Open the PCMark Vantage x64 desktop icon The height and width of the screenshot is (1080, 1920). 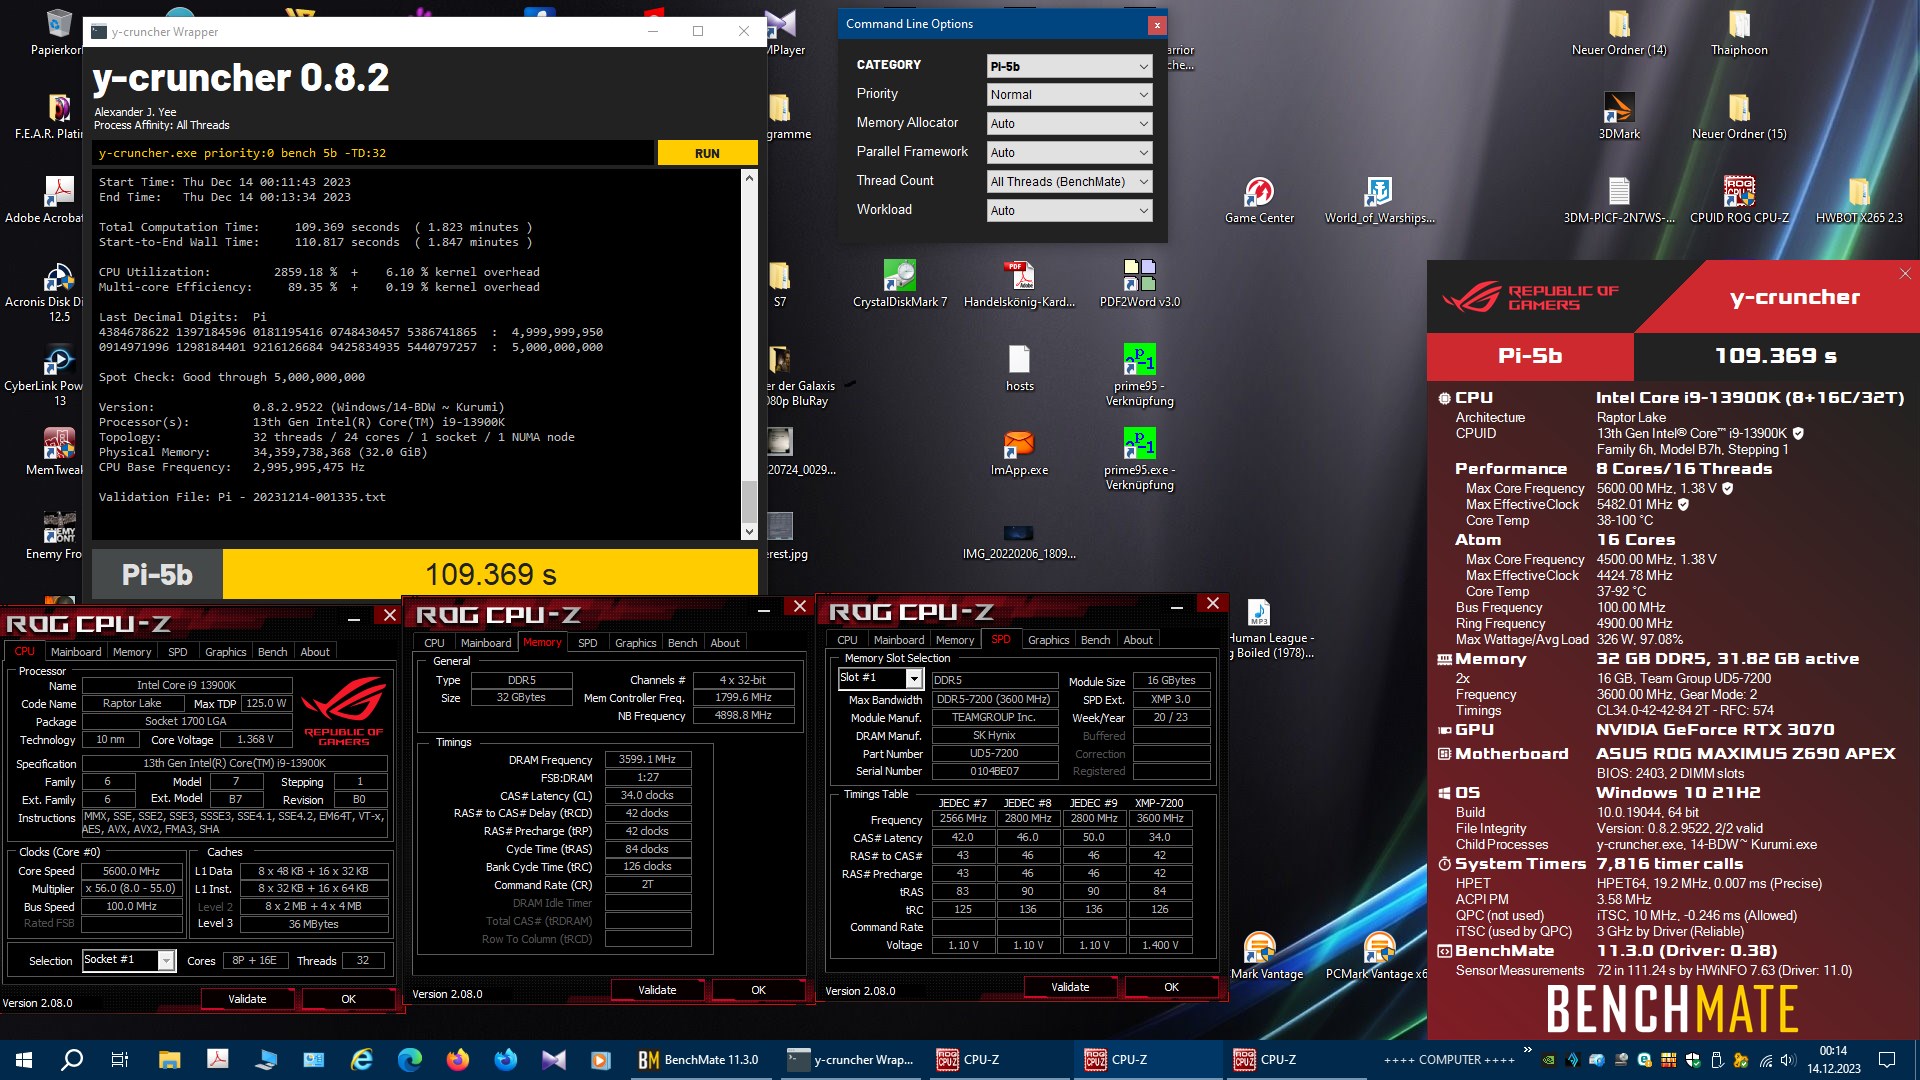pyautogui.click(x=1379, y=956)
